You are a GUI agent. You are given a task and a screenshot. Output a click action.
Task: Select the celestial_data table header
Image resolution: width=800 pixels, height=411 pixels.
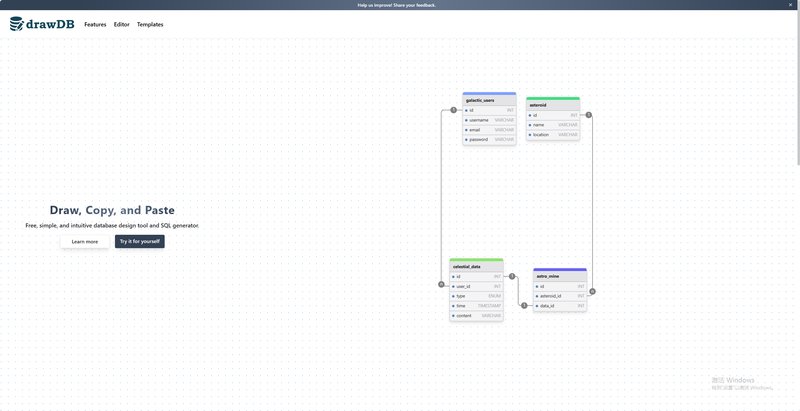pos(476,267)
